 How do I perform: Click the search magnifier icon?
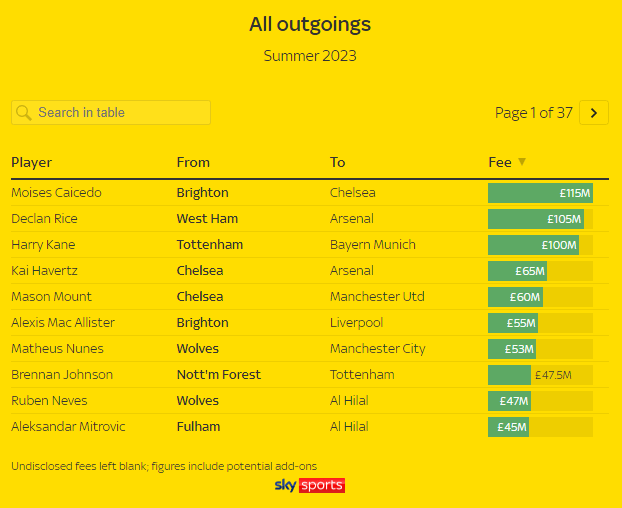tap(24, 113)
